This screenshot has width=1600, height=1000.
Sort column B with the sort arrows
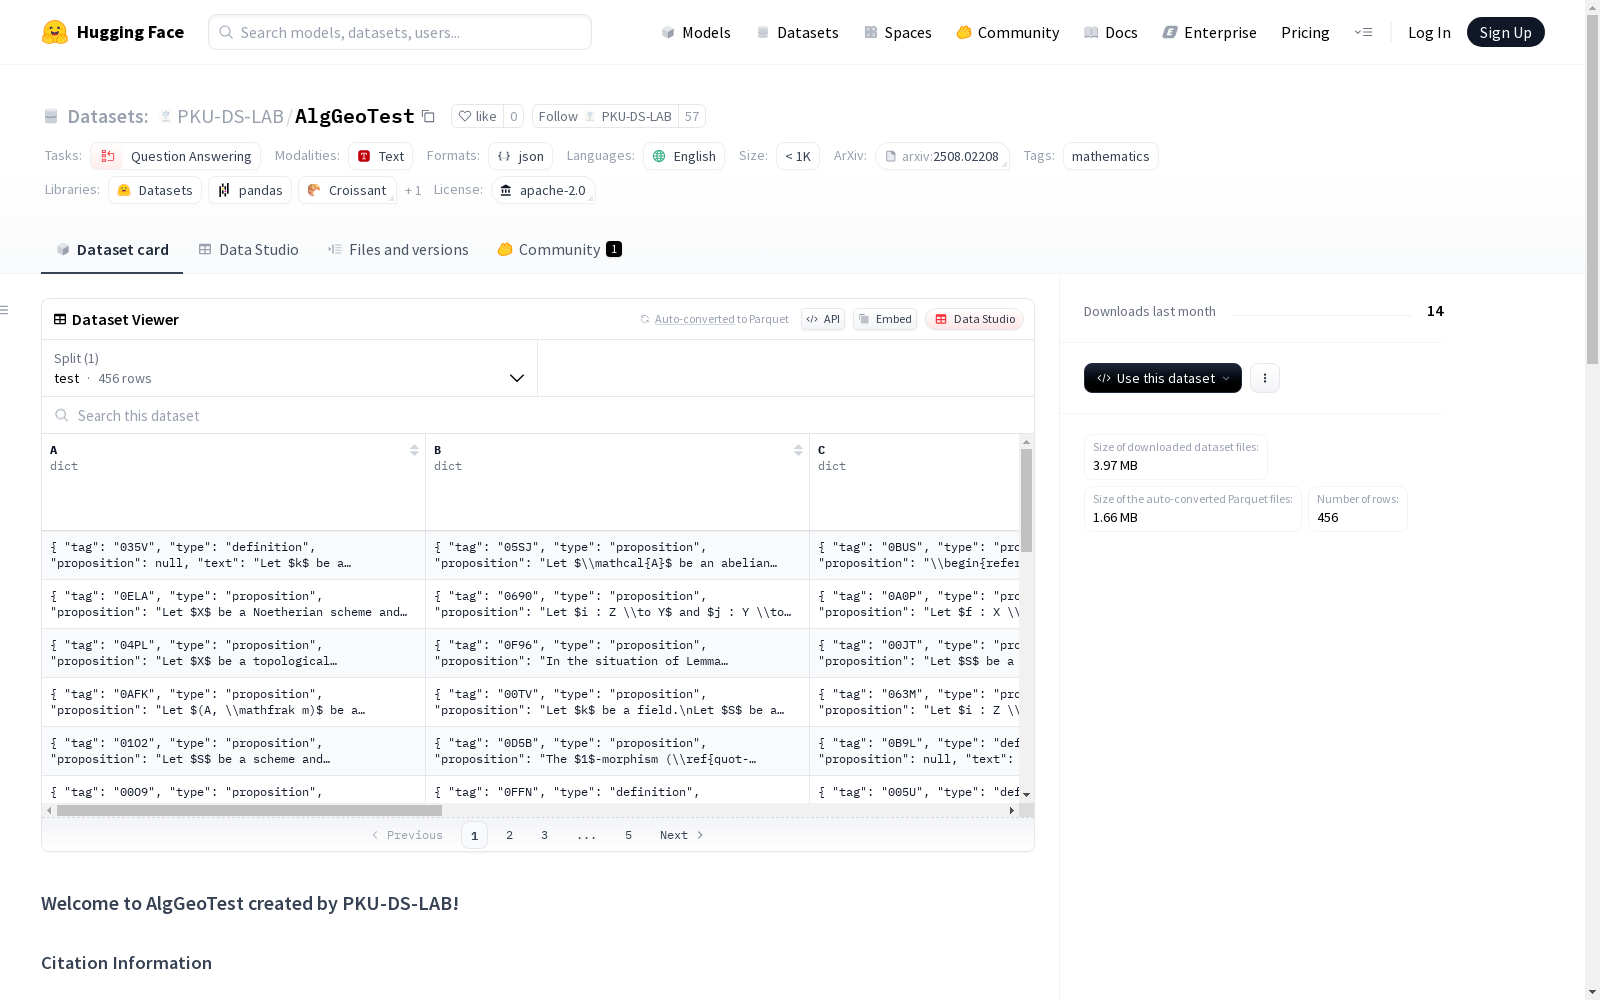pyautogui.click(x=798, y=450)
